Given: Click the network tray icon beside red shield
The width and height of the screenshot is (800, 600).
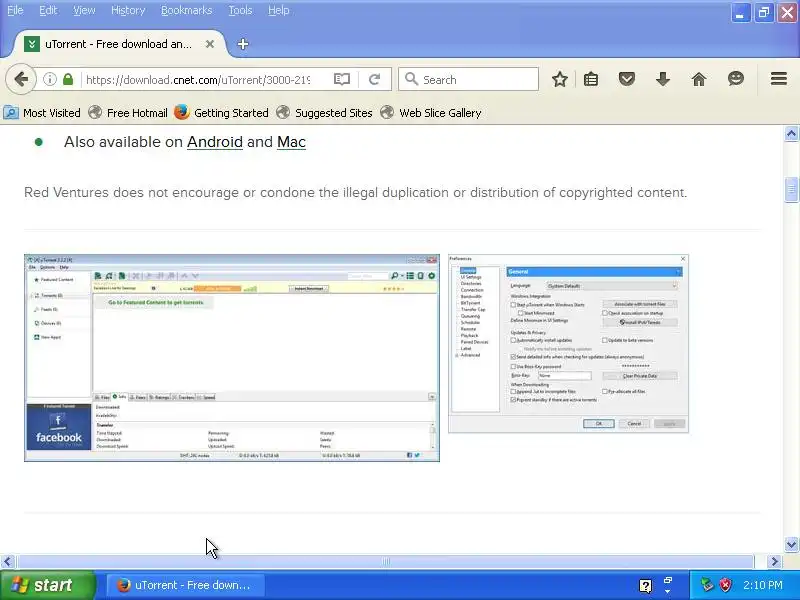Looking at the screenshot, I should tap(707, 585).
